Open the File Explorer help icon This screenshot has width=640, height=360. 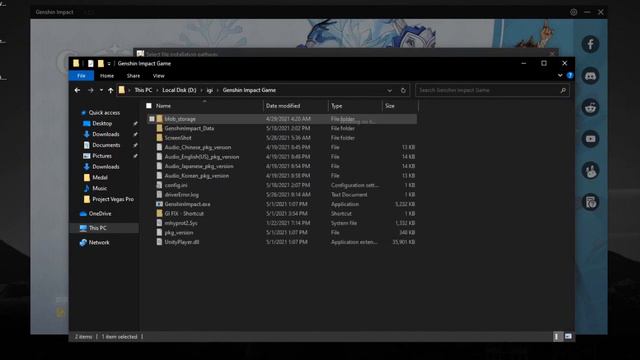click(x=570, y=76)
